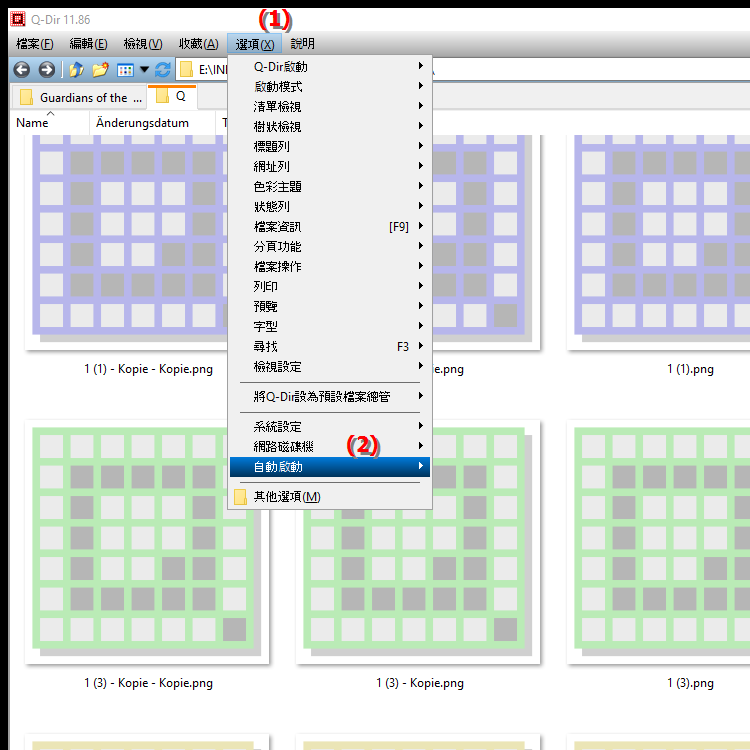Open the 系統設定 submenu
The width and height of the screenshot is (750, 750).
(x=330, y=427)
